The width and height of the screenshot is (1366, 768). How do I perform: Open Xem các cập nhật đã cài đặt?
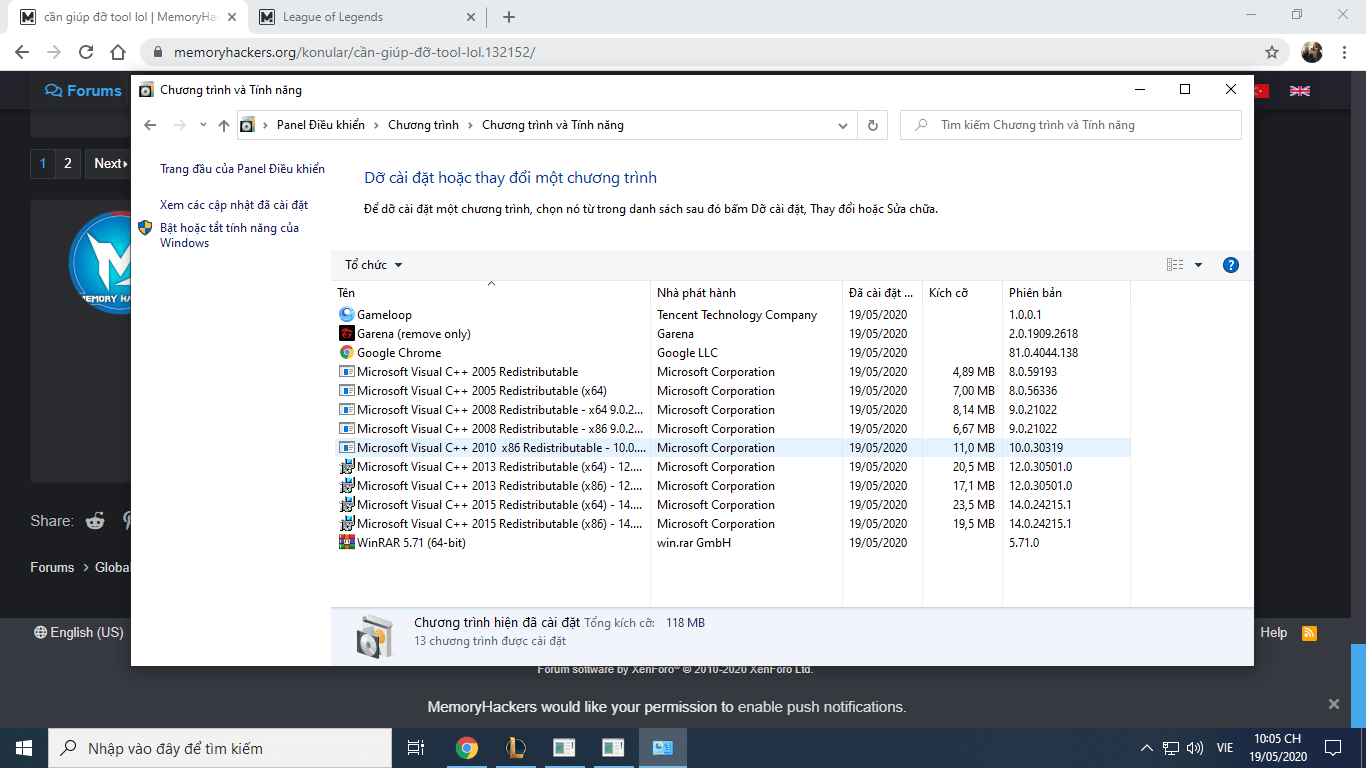point(234,205)
